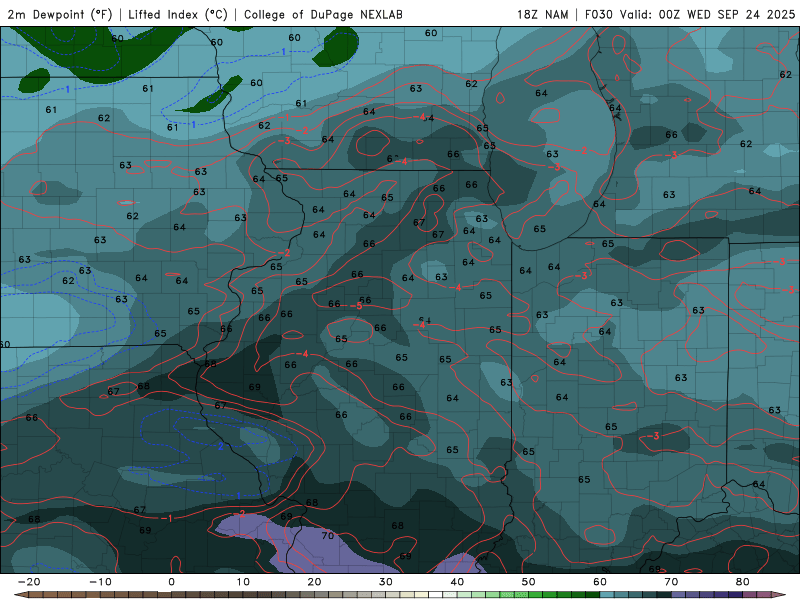Click the blue '2' lifted index contour label
This screenshot has height=600, width=800.
pyautogui.click(x=220, y=446)
